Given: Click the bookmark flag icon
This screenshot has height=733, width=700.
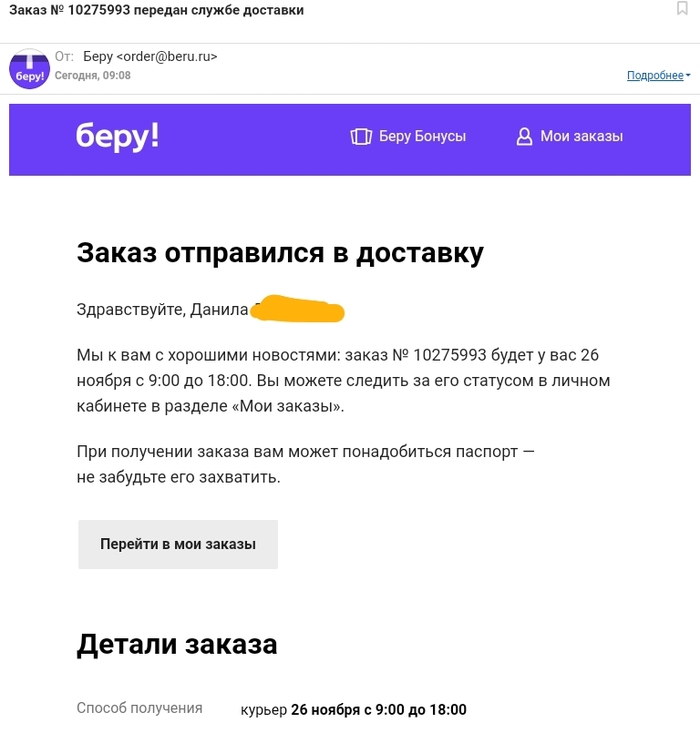Looking at the screenshot, I should coord(682,9).
